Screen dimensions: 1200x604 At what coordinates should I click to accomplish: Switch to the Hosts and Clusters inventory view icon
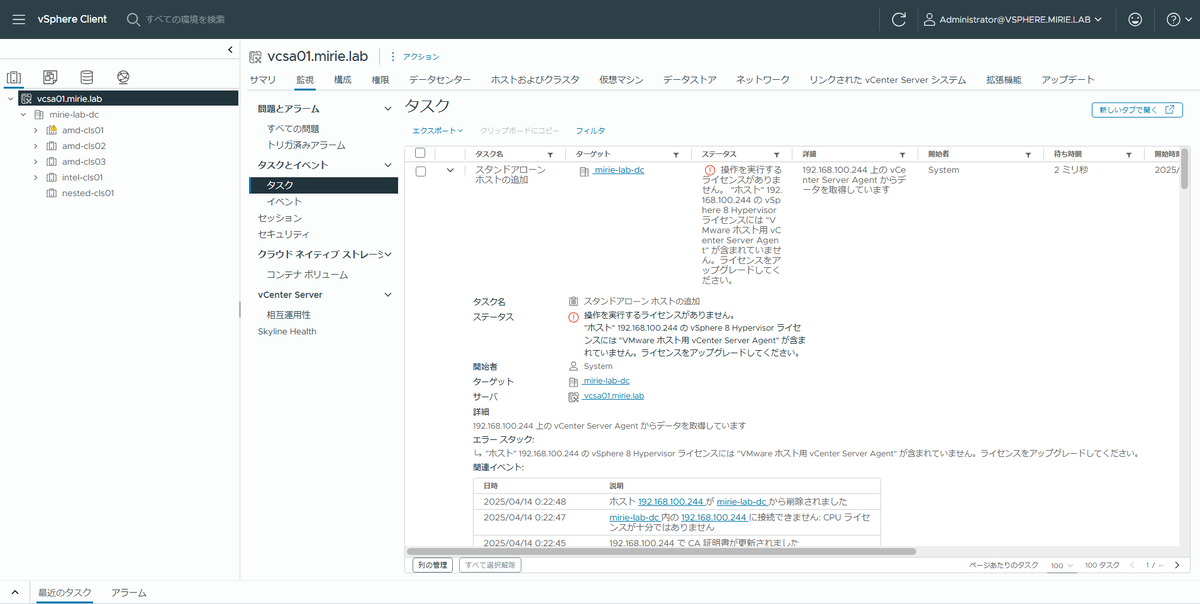click(14, 77)
